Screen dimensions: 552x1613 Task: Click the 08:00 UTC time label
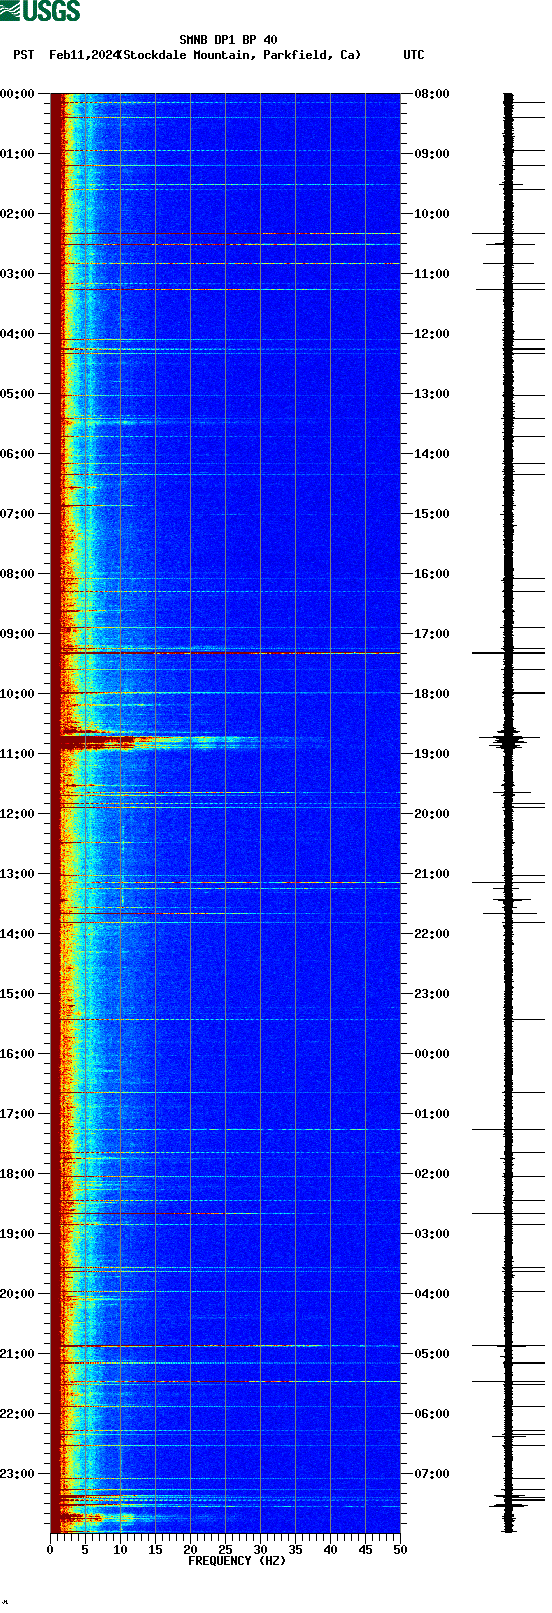(x=432, y=94)
